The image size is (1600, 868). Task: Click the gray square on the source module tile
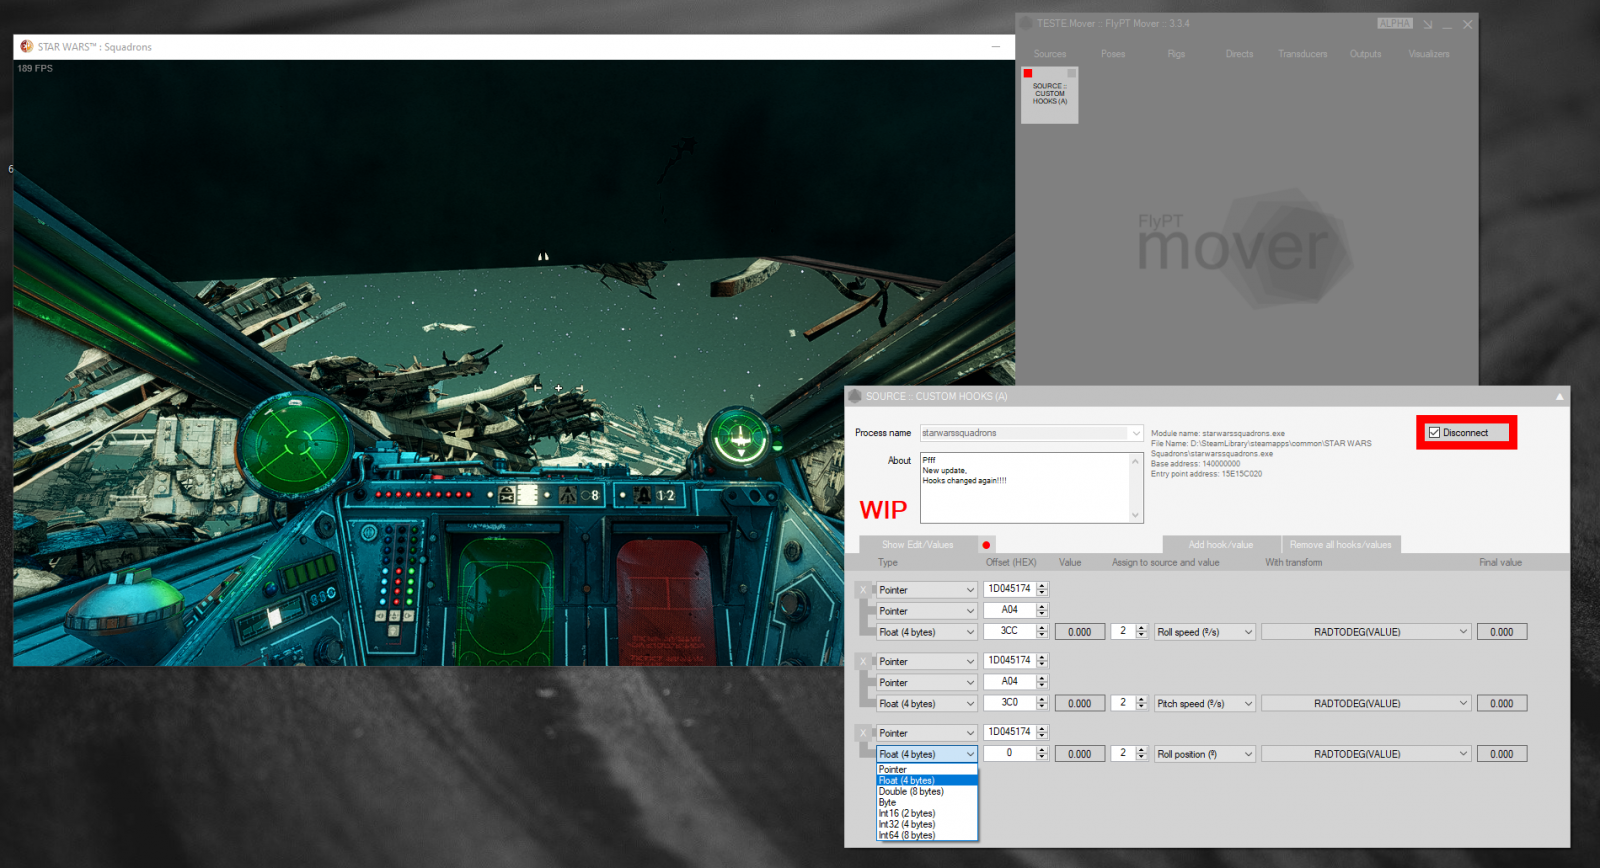pos(1072,73)
